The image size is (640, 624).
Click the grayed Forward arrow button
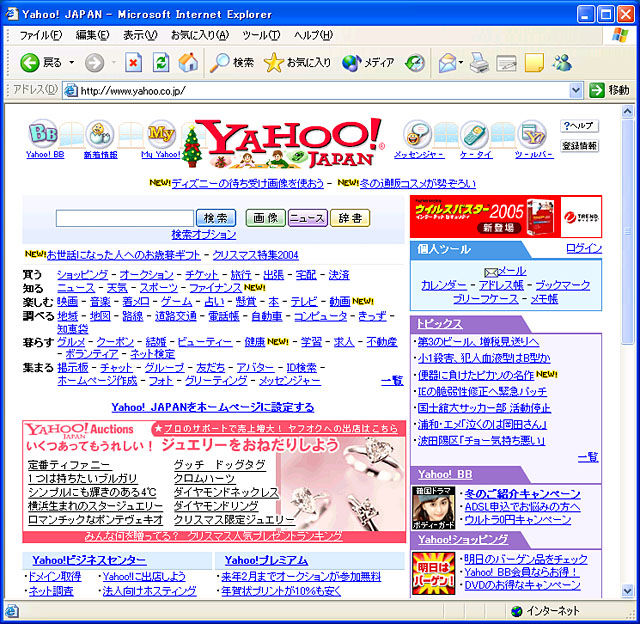point(94,63)
